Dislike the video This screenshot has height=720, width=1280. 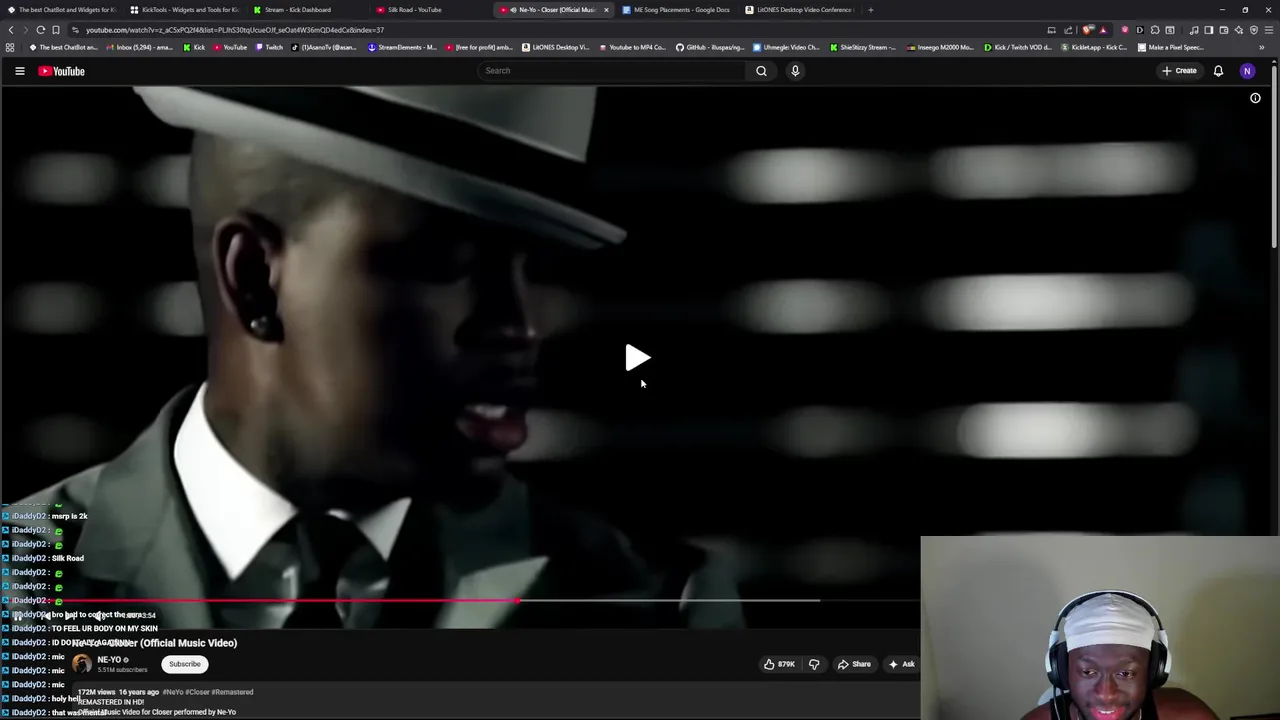point(814,664)
